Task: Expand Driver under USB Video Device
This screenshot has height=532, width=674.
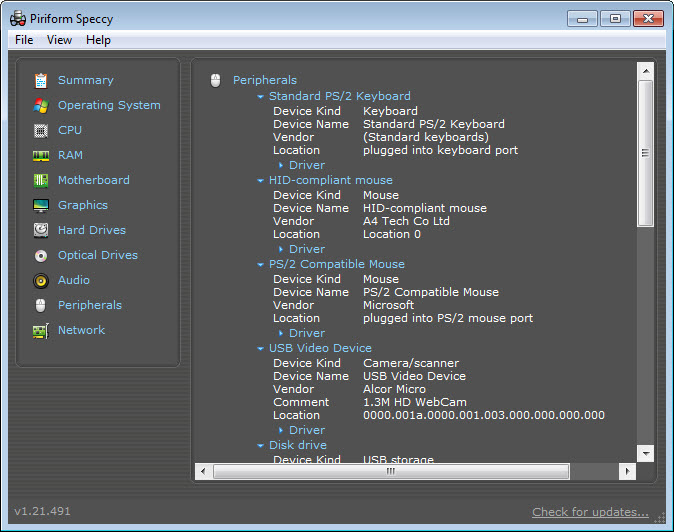Action: (281, 430)
